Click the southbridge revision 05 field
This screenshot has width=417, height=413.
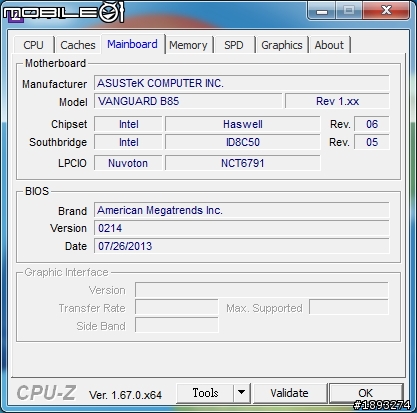[x=372, y=142]
